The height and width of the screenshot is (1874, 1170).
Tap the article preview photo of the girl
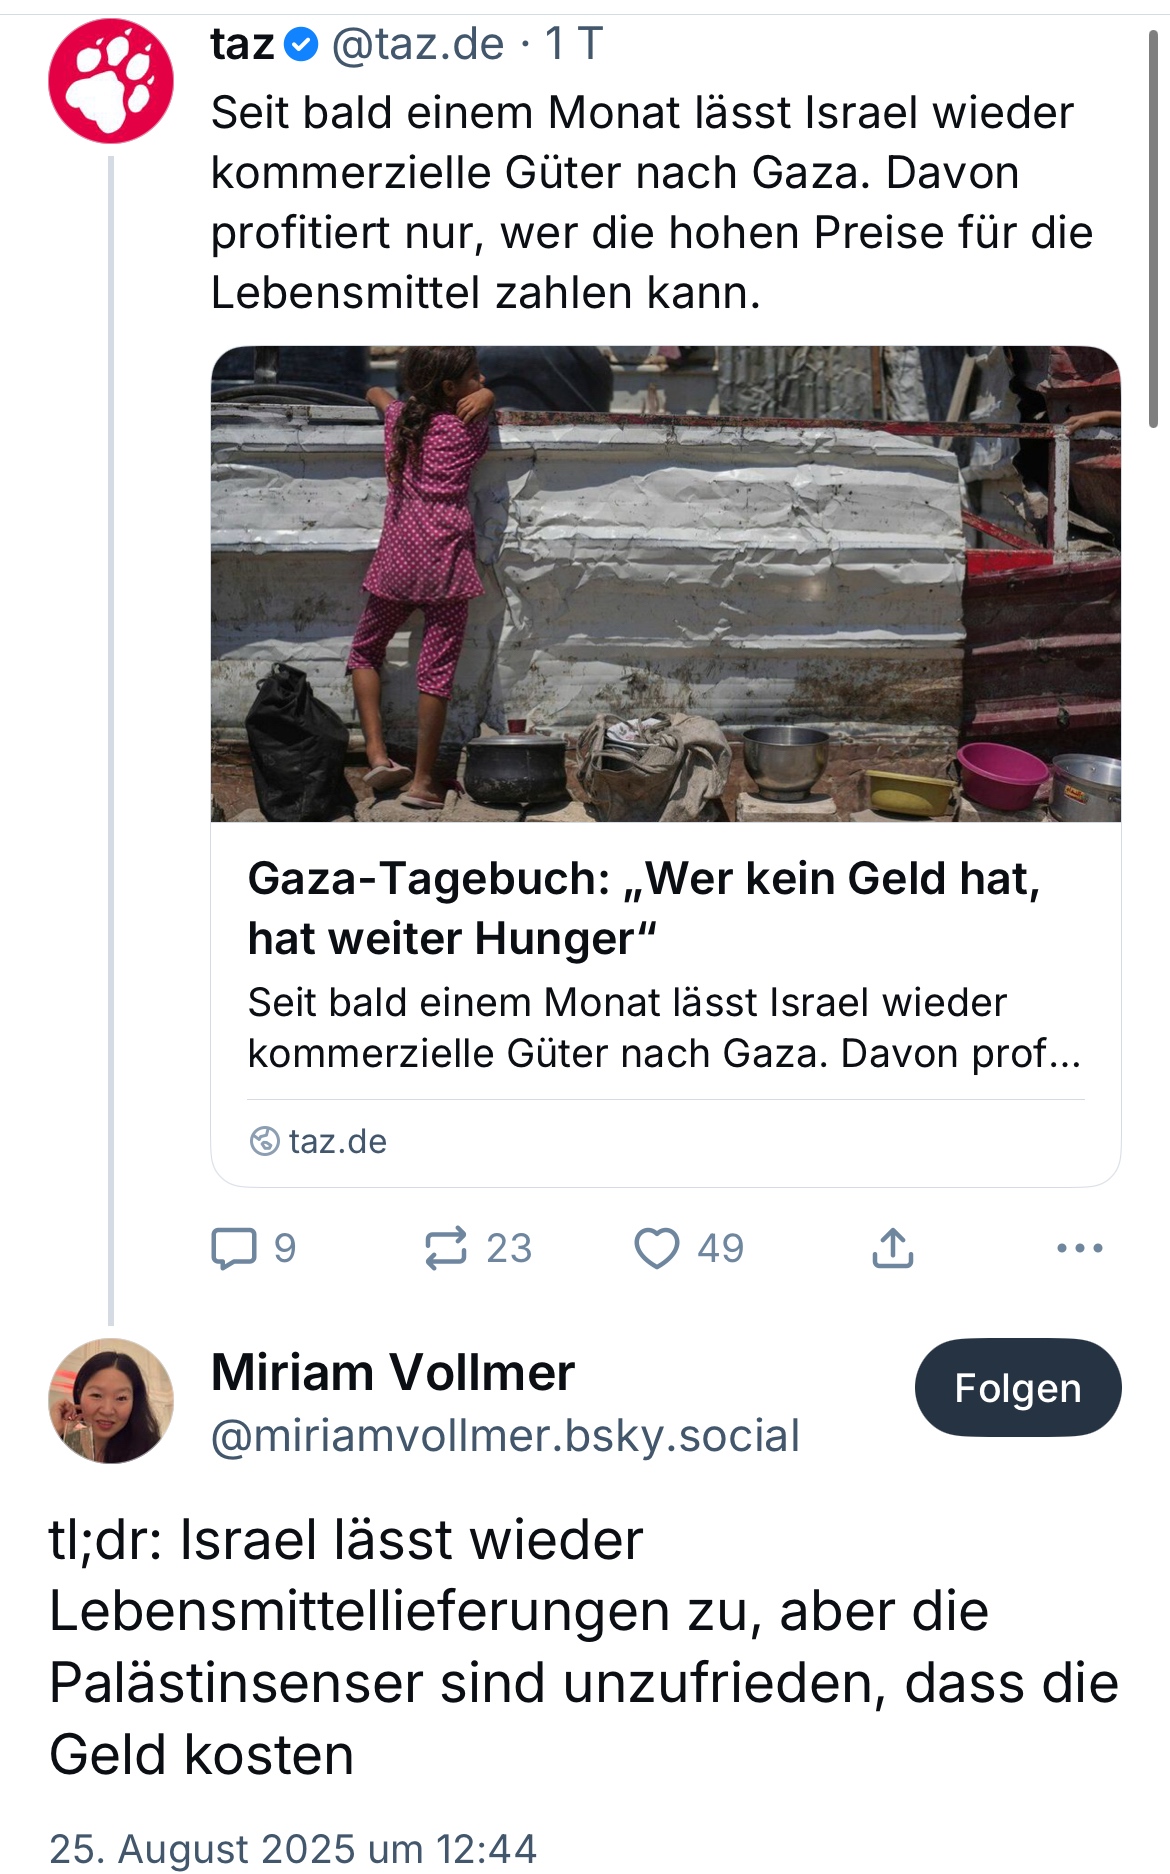pyautogui.click(x=665, y=584)
